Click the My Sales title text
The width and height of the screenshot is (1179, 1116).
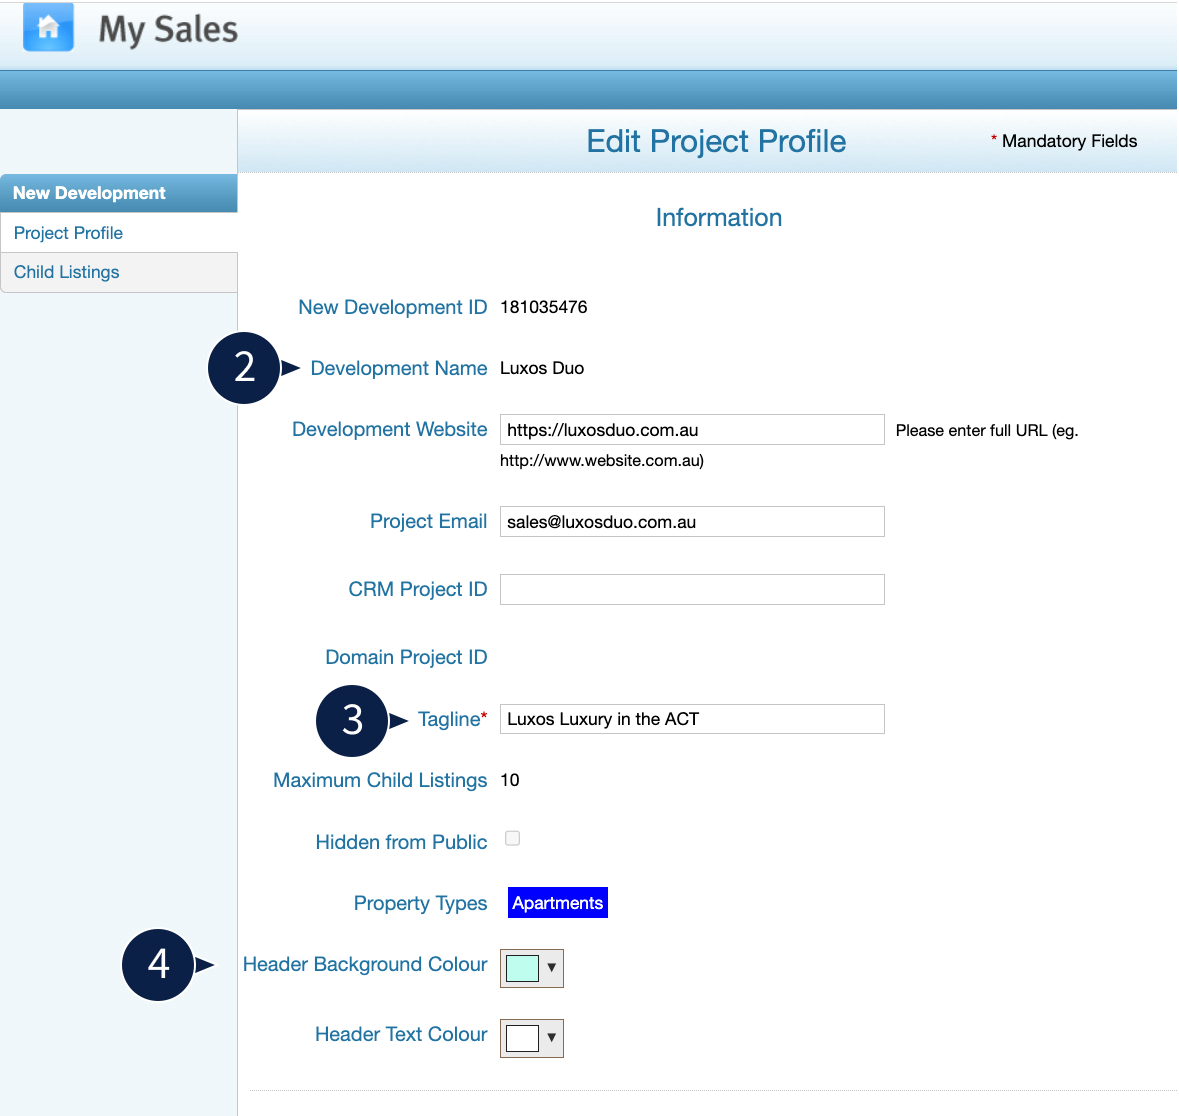(x=168, y=30)
